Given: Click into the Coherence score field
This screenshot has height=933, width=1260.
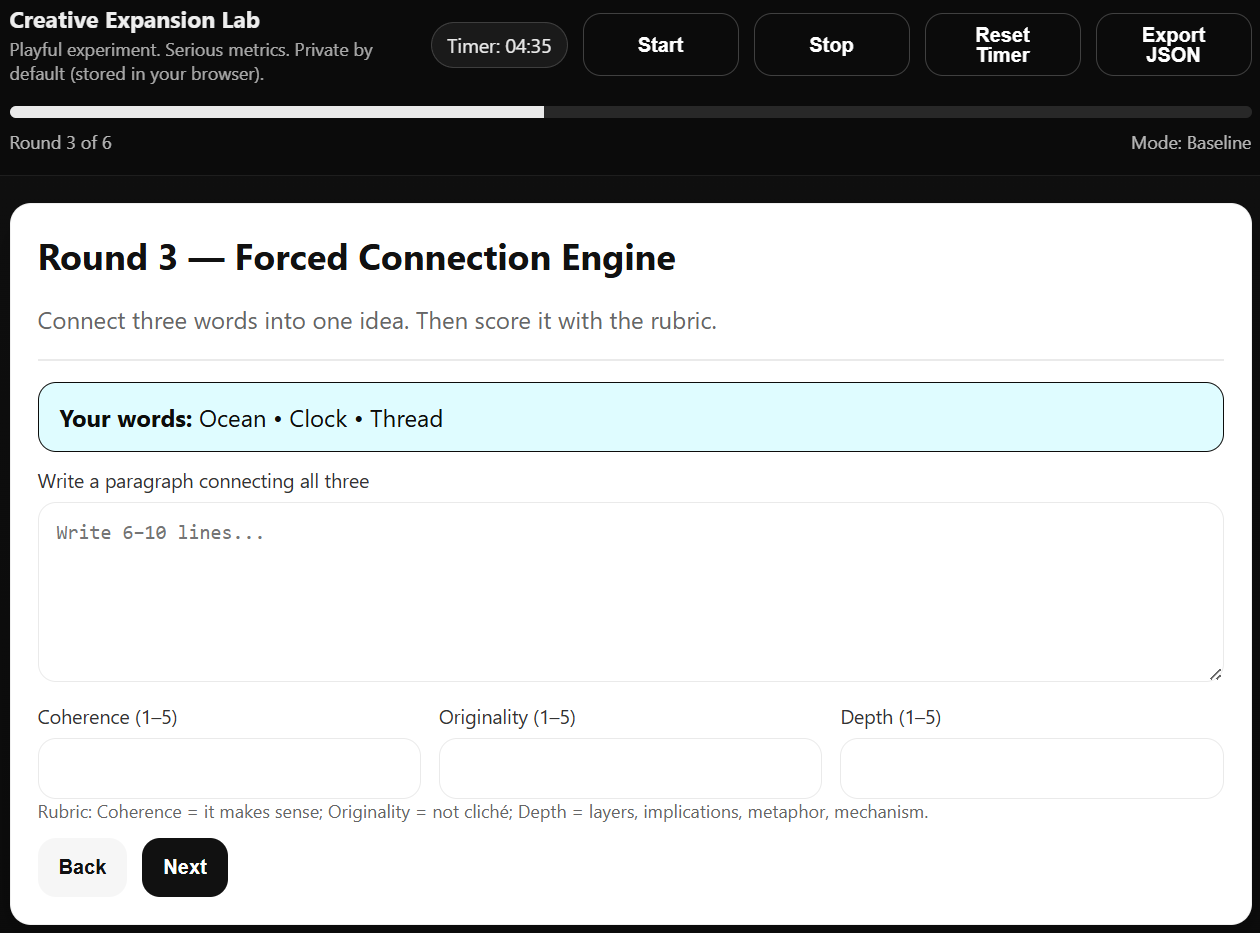Looking at the screenshot, I should 229,768.
